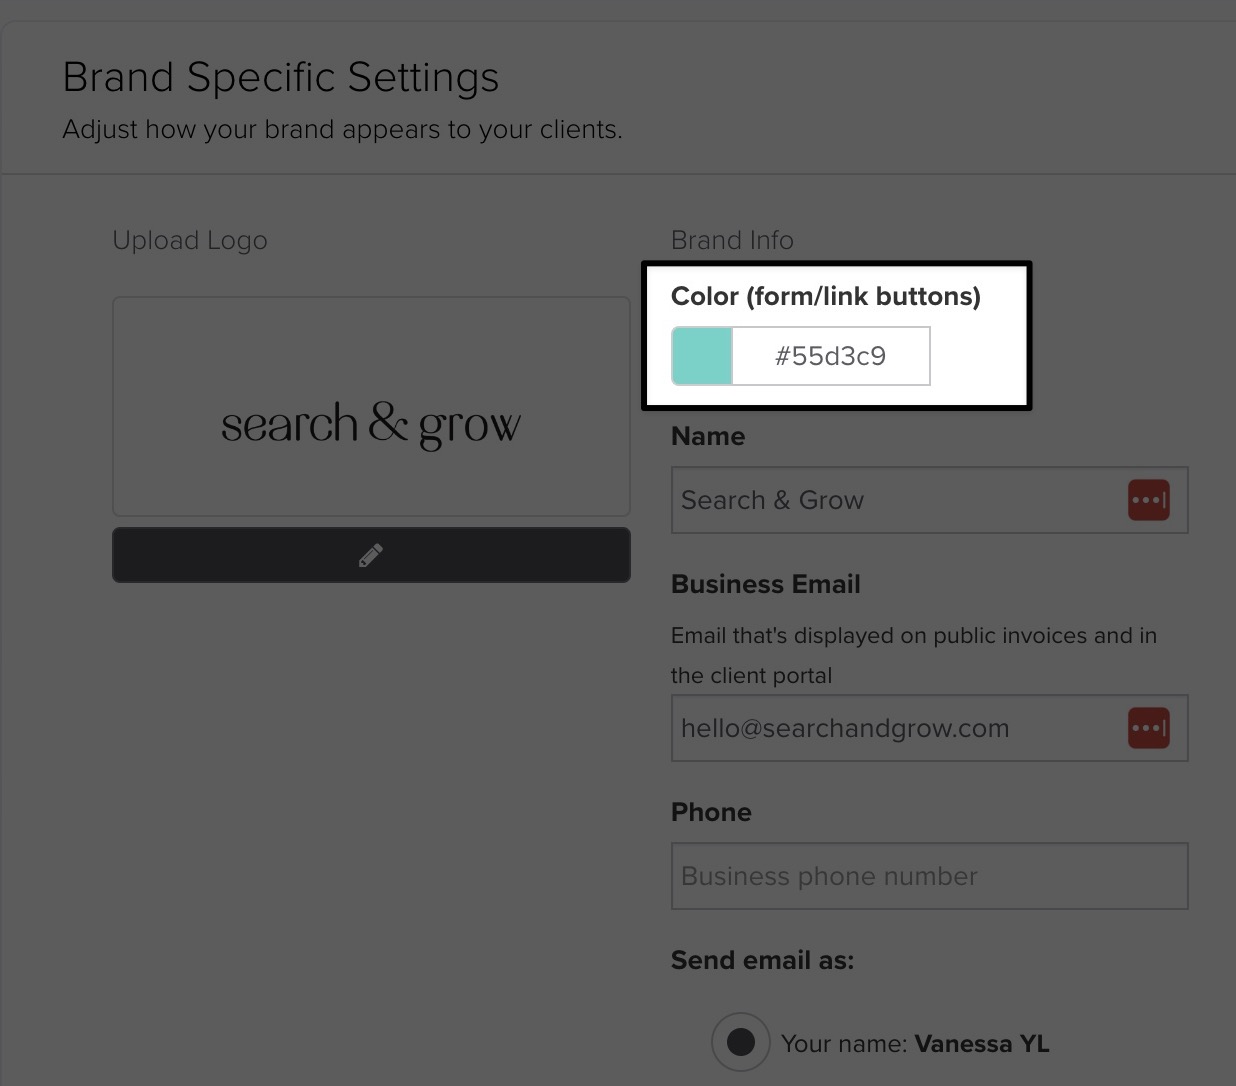Click the pencil edit logo button
The width and height of the screenshot is (1236, 1086).
[x=371, y=555]
